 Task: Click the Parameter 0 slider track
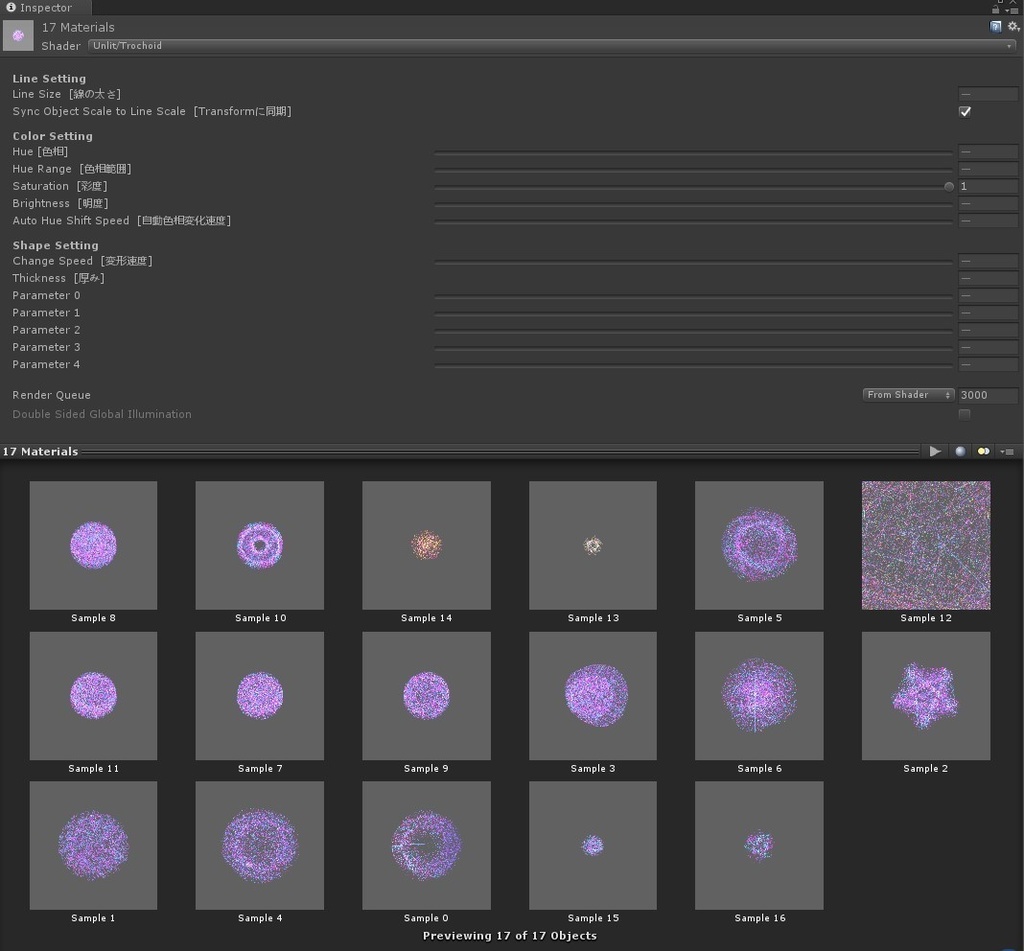(x=693, y=296)
